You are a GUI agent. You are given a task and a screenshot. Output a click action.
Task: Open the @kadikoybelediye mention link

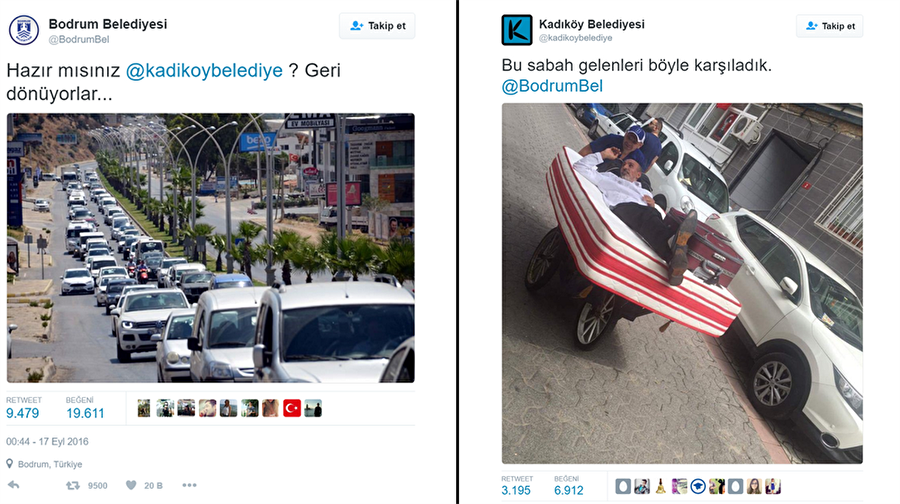pos(204,70)
